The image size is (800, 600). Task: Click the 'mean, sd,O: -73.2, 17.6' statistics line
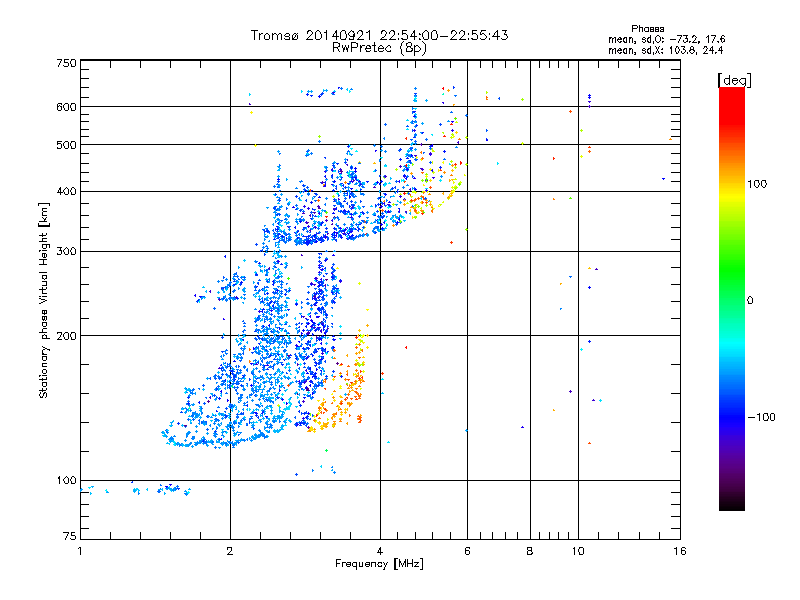click(x=666, y=39)
